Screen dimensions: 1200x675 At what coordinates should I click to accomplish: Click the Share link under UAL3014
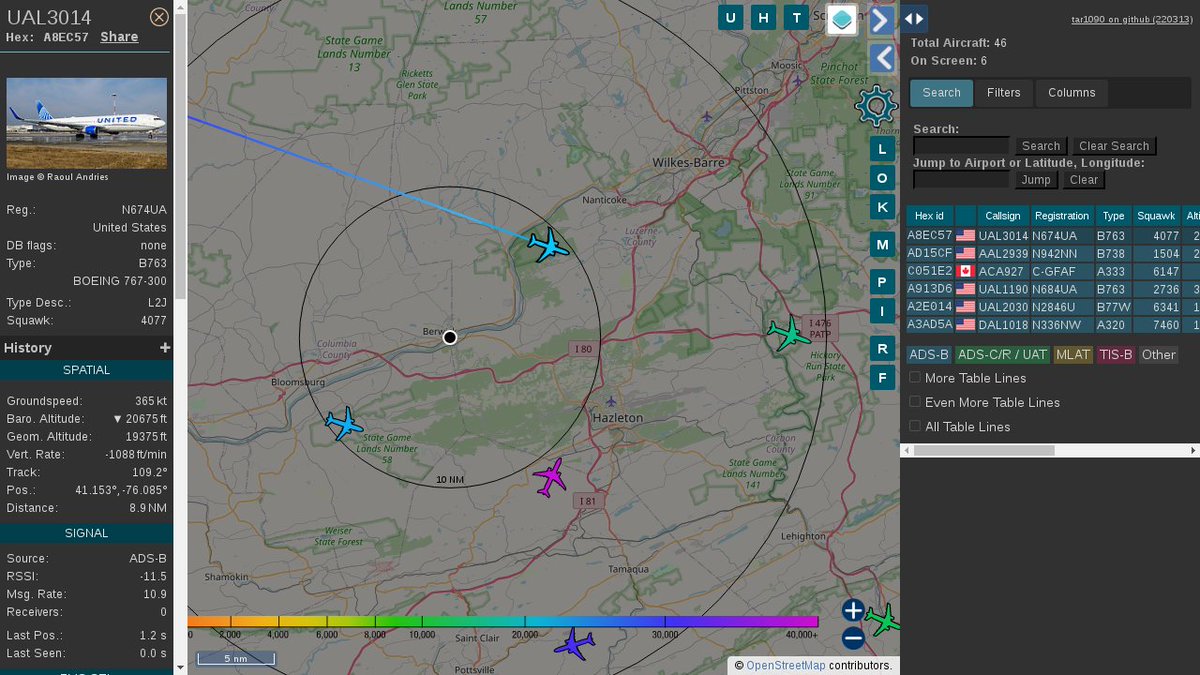[119, 37]
